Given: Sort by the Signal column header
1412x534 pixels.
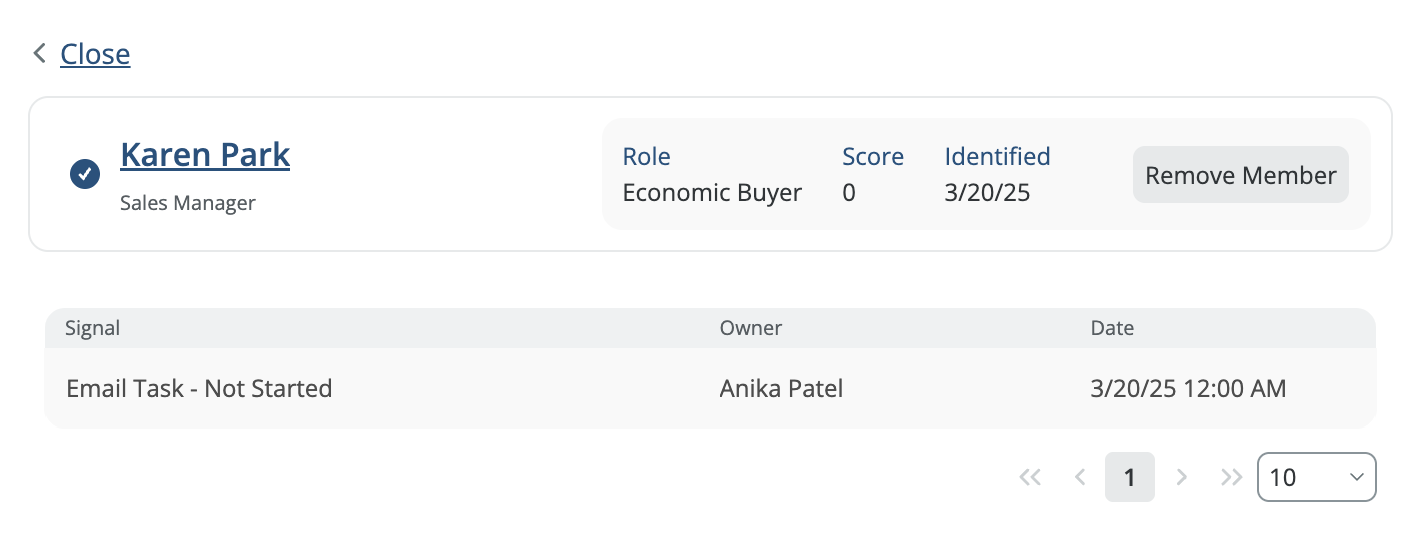Looking at the screenshot, I should 93,328.
